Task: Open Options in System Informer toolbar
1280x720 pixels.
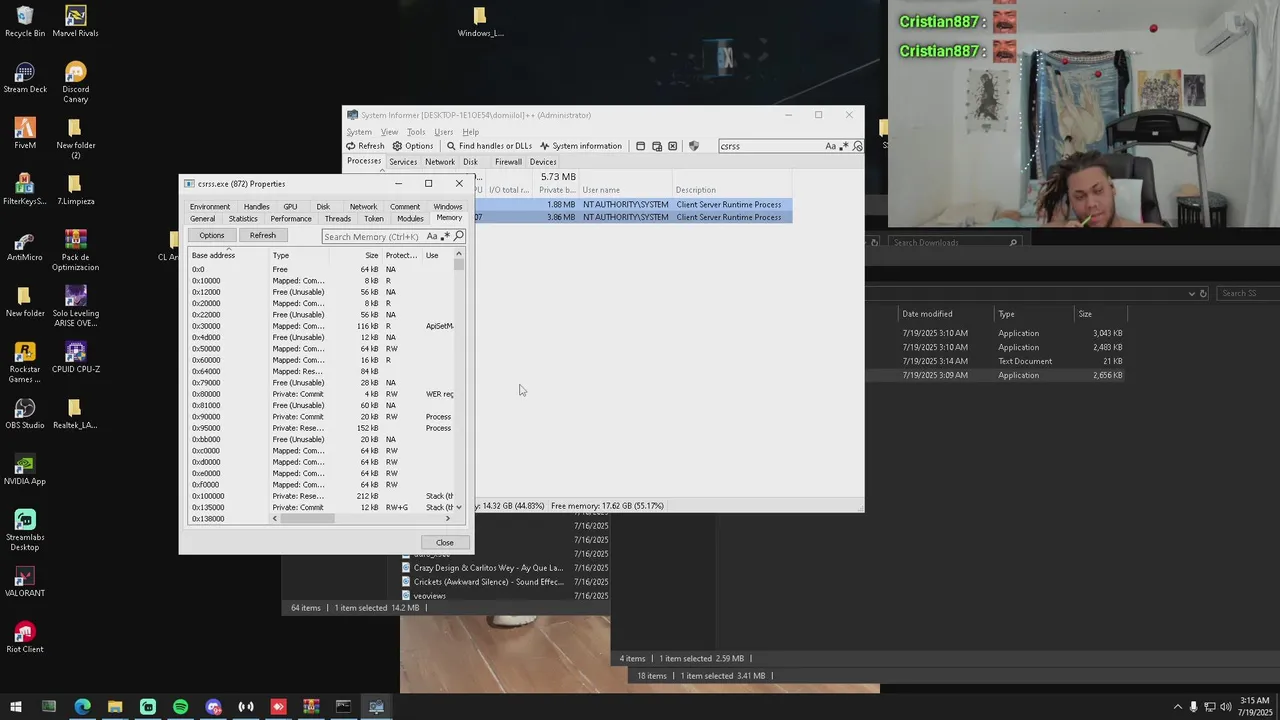Action: pos(412,146)
